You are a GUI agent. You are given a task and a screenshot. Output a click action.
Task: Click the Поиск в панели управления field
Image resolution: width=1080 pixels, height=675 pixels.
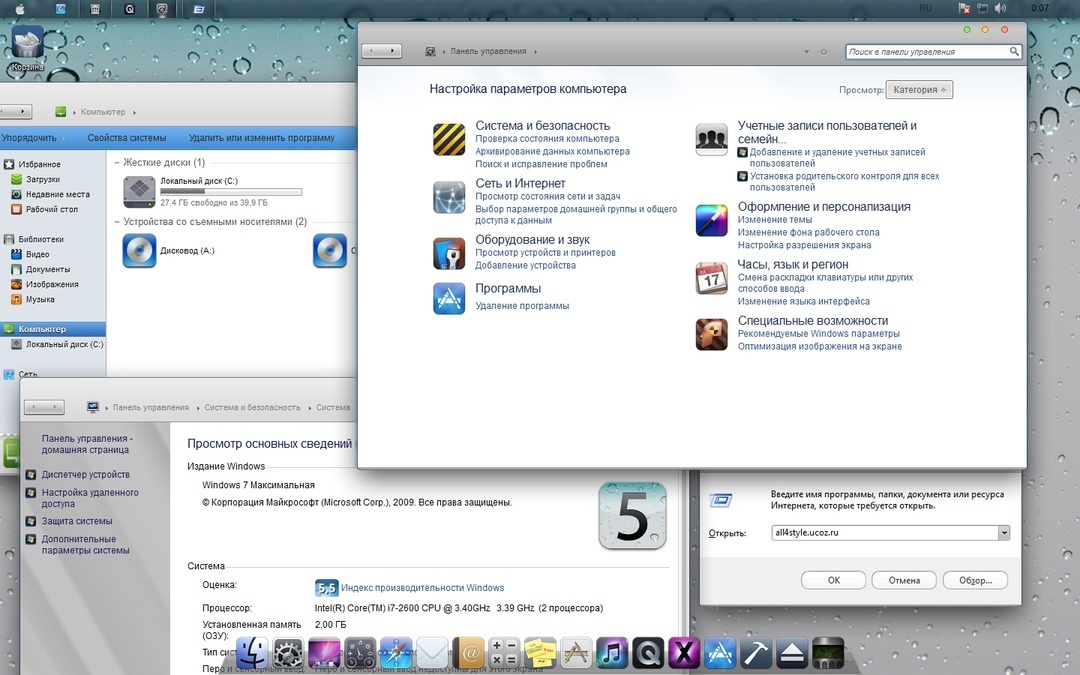(x=926, y=51)
